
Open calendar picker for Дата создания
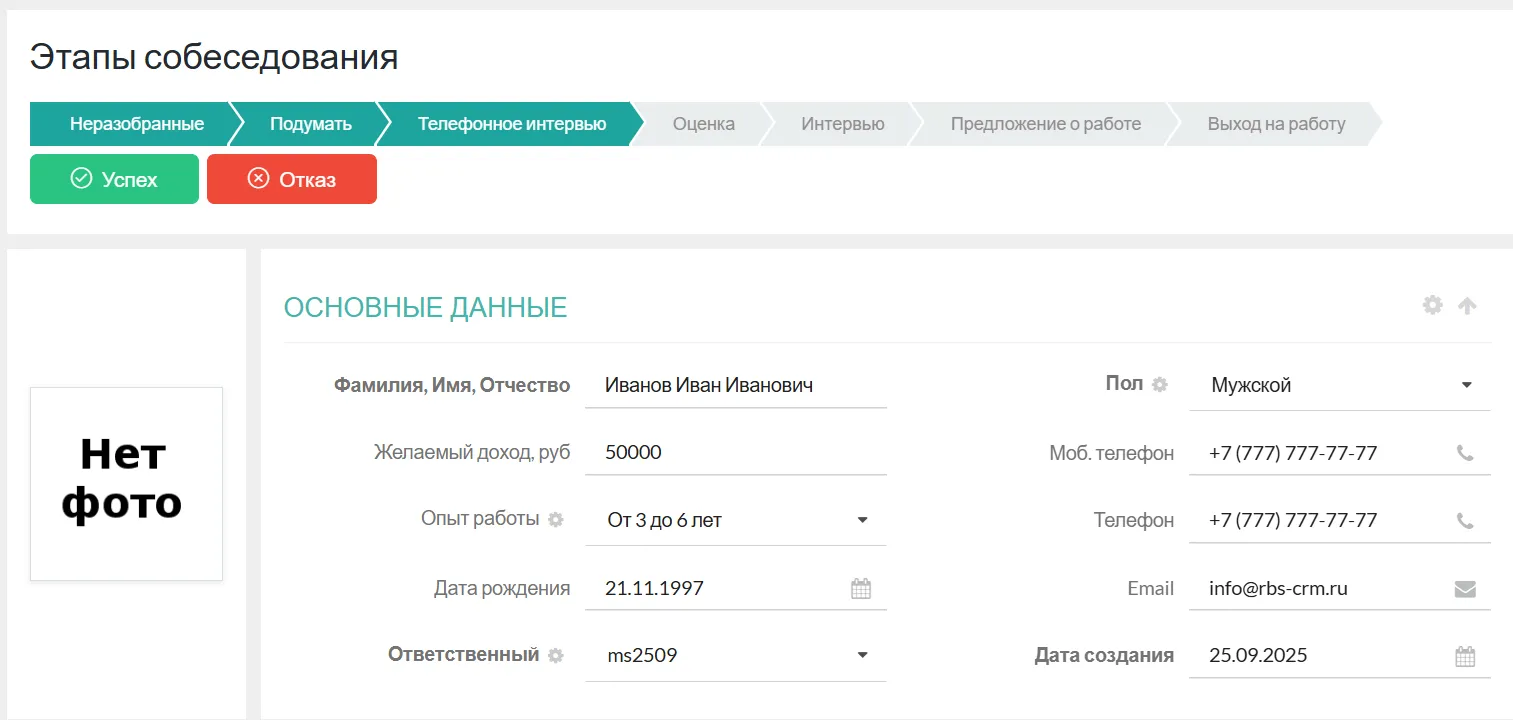[1465, 657]
